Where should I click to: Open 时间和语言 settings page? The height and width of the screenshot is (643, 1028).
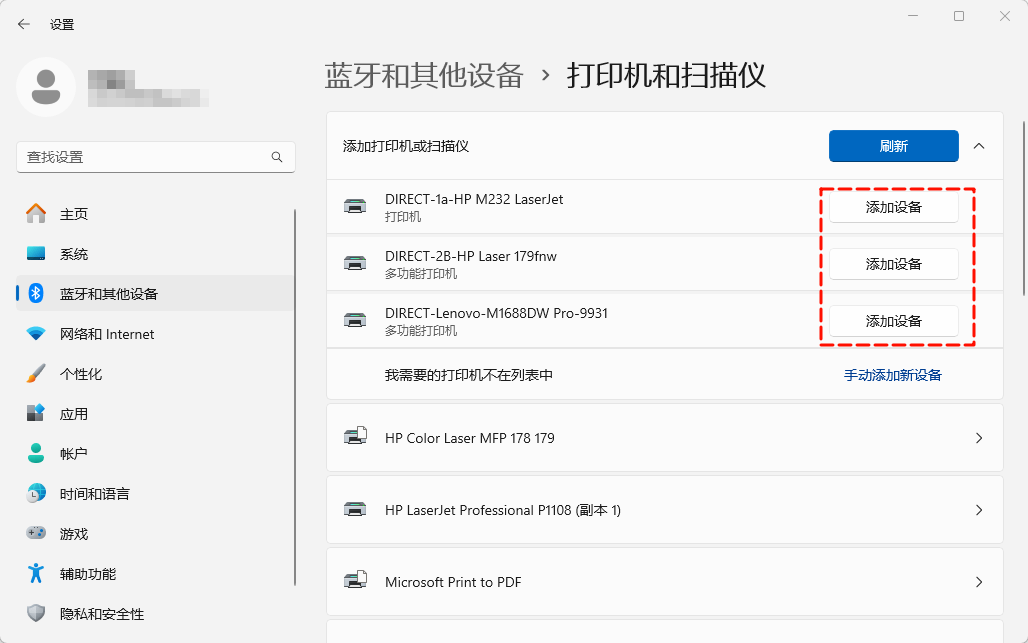click(94, 494)
